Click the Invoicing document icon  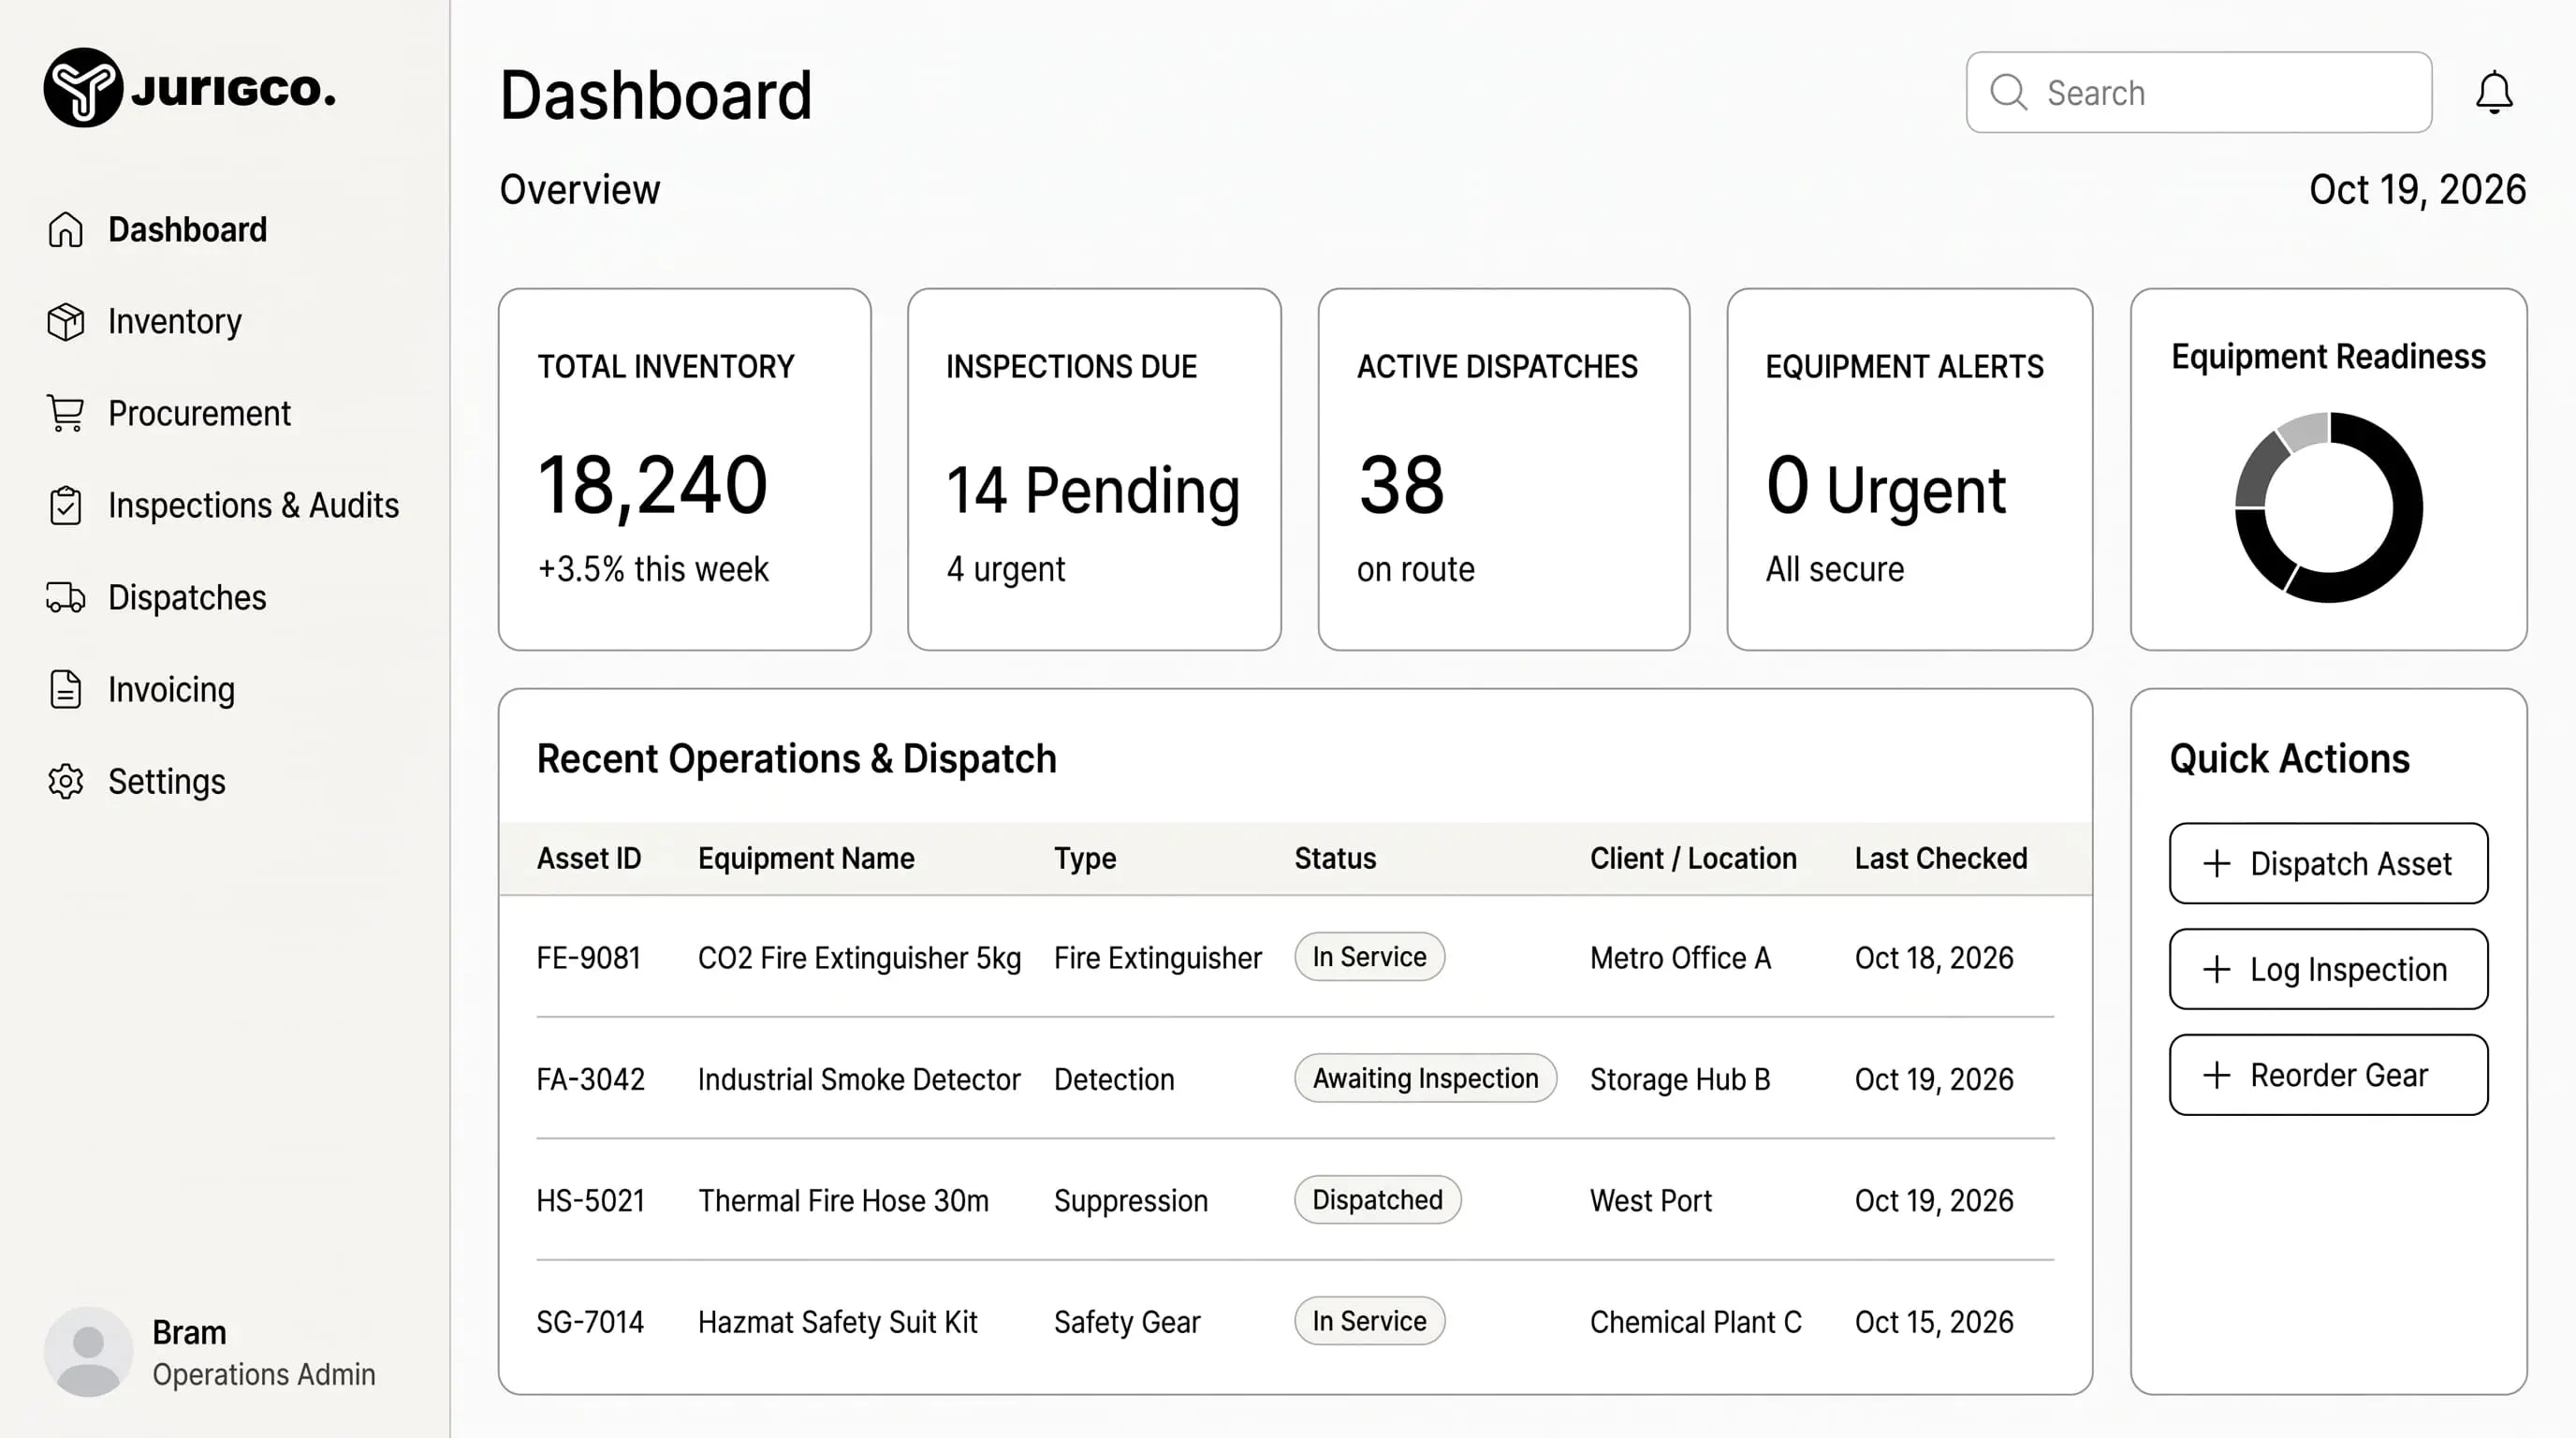(66, 689)
